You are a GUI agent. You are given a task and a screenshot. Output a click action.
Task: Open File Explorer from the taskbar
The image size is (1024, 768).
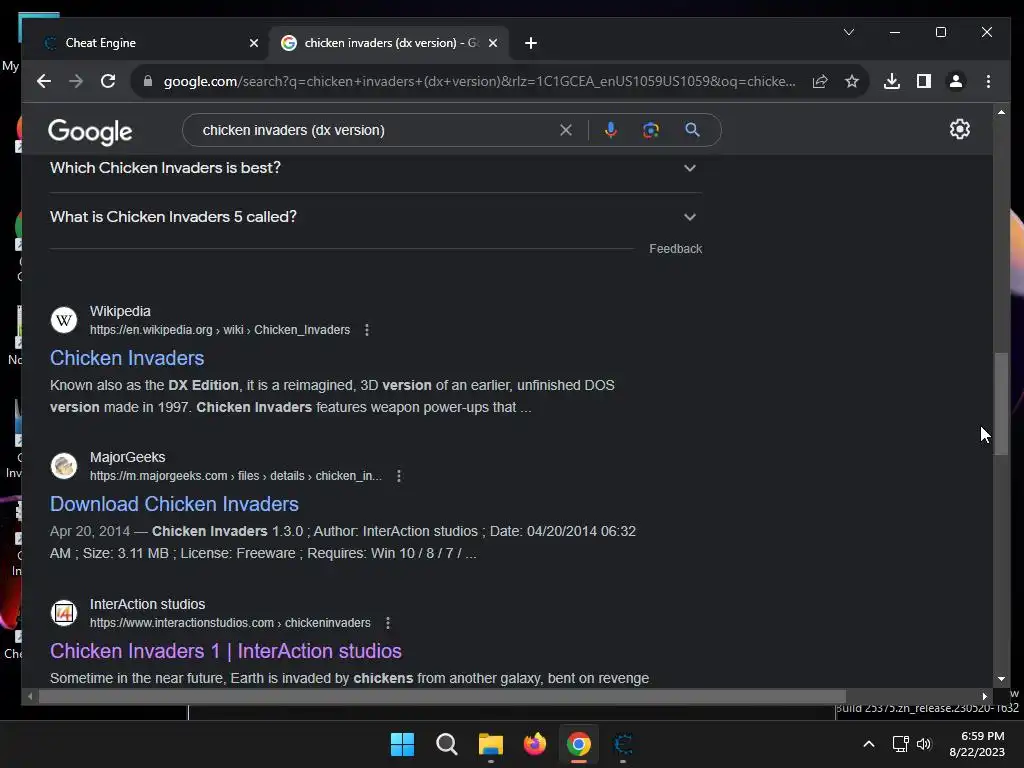click(x=490, y=744)
